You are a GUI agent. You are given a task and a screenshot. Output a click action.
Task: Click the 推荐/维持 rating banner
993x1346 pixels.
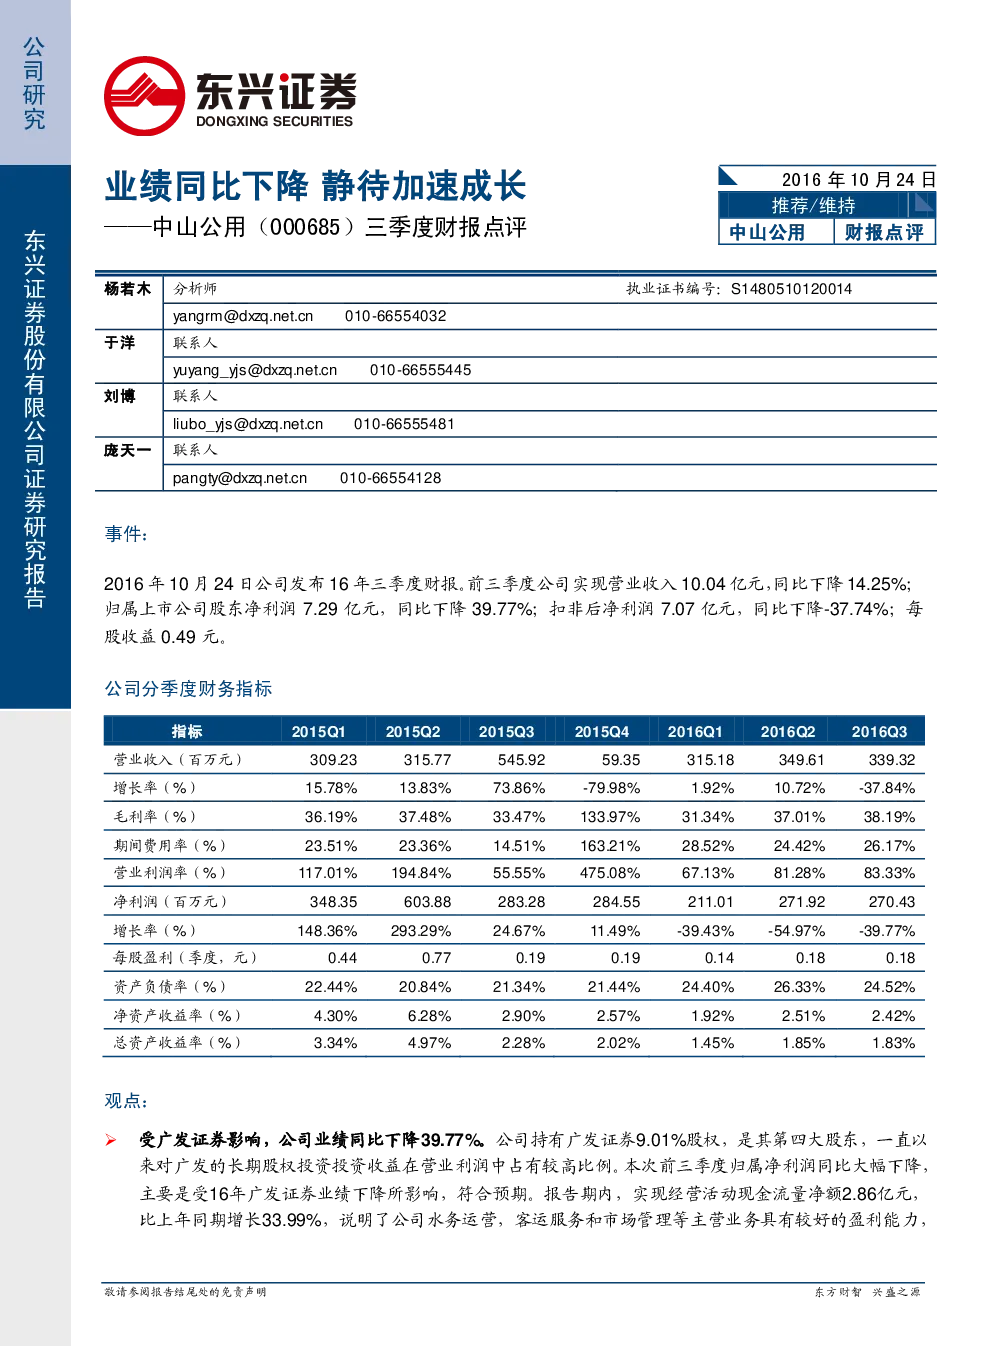tap(814, 205)
